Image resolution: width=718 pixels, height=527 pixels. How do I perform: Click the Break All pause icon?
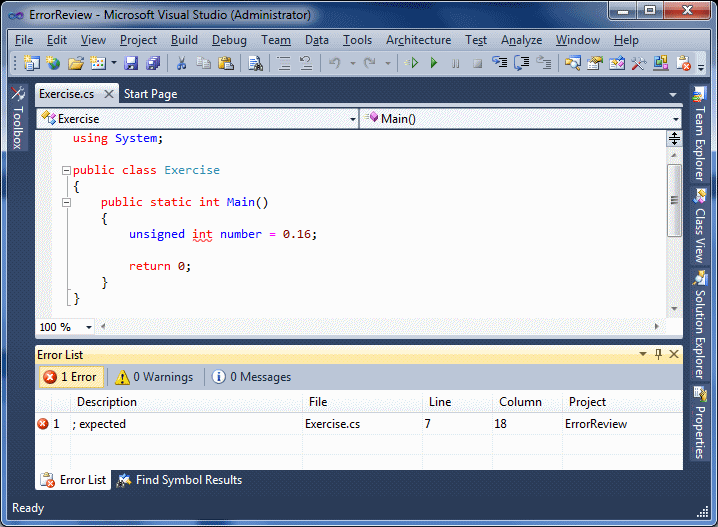455,63
